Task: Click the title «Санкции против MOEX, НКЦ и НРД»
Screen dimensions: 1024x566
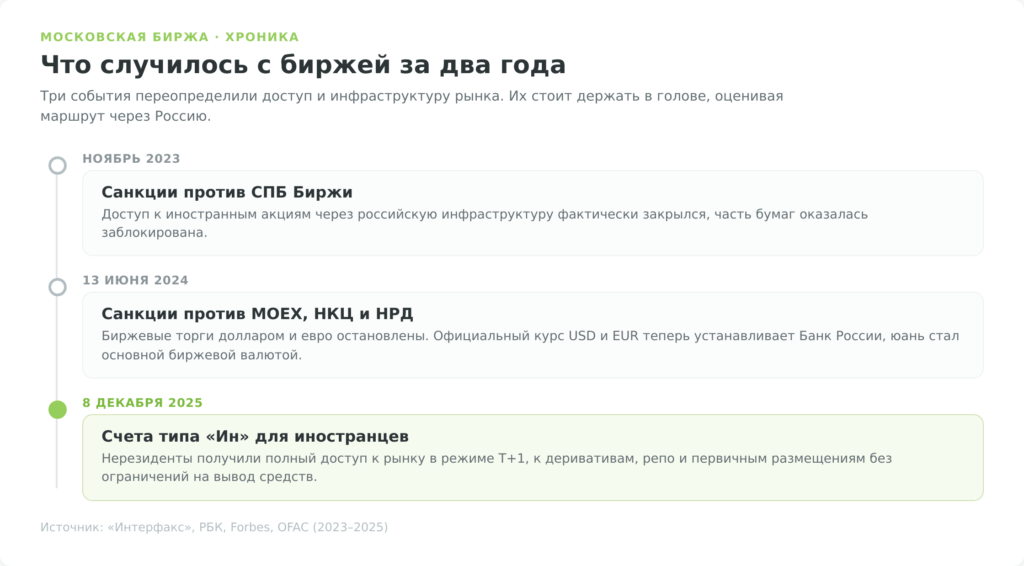Action: 257,314
